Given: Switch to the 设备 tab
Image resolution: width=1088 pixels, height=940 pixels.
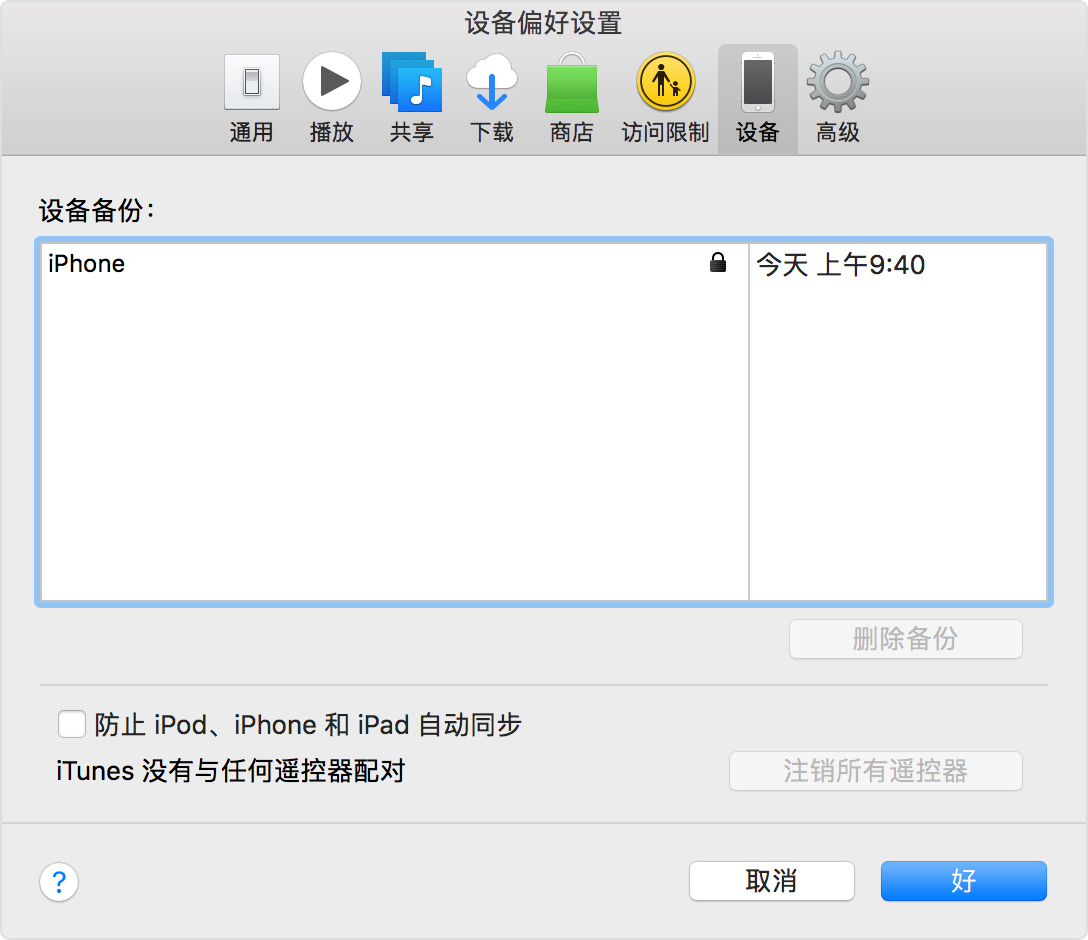Looking at the screenshot, I should coord(757,97).
